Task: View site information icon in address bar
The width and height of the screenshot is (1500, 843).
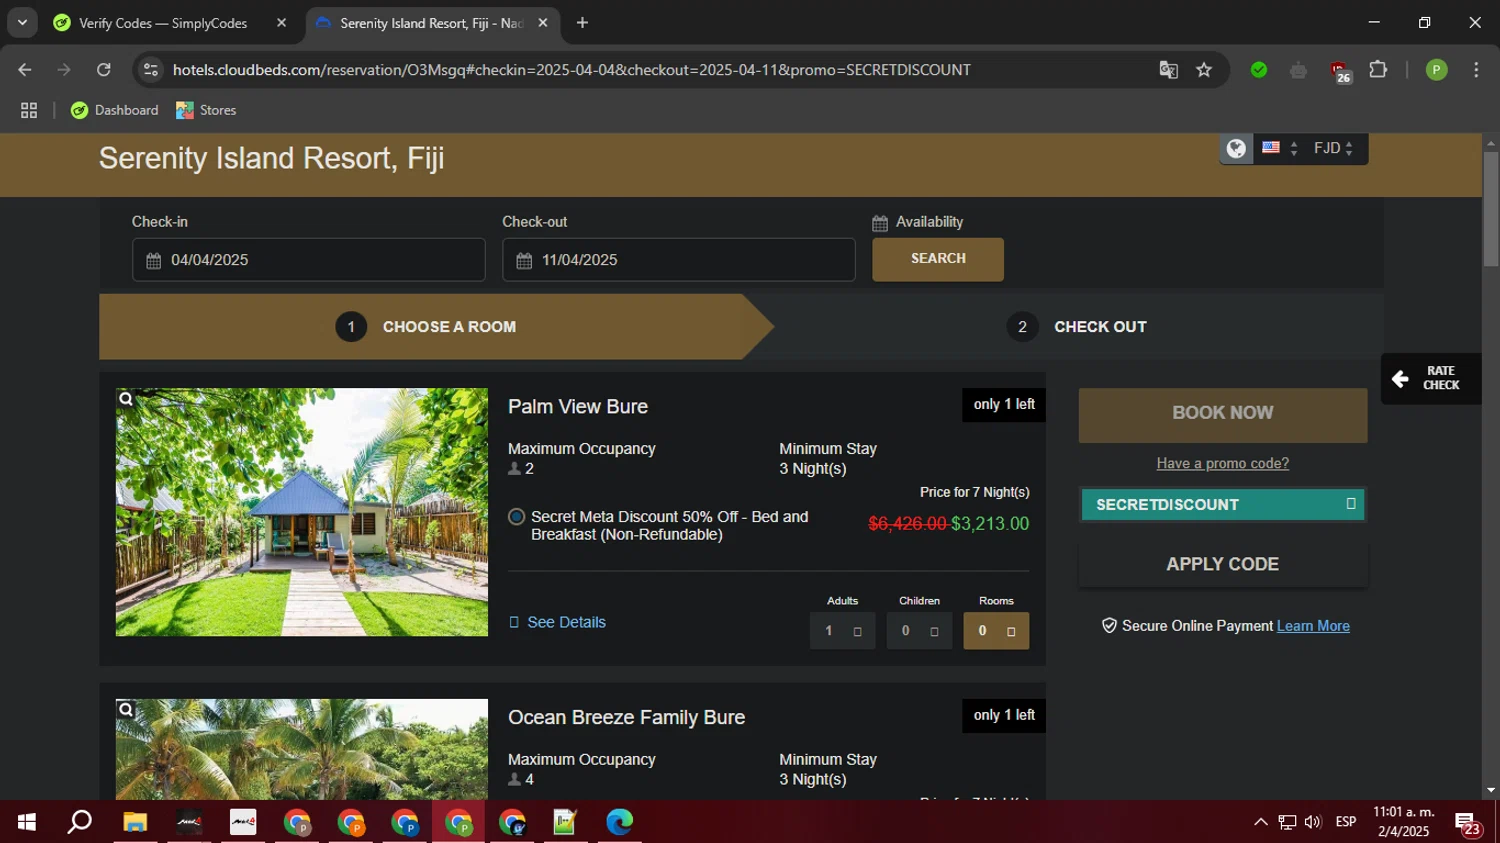Action: click(151, 70)
